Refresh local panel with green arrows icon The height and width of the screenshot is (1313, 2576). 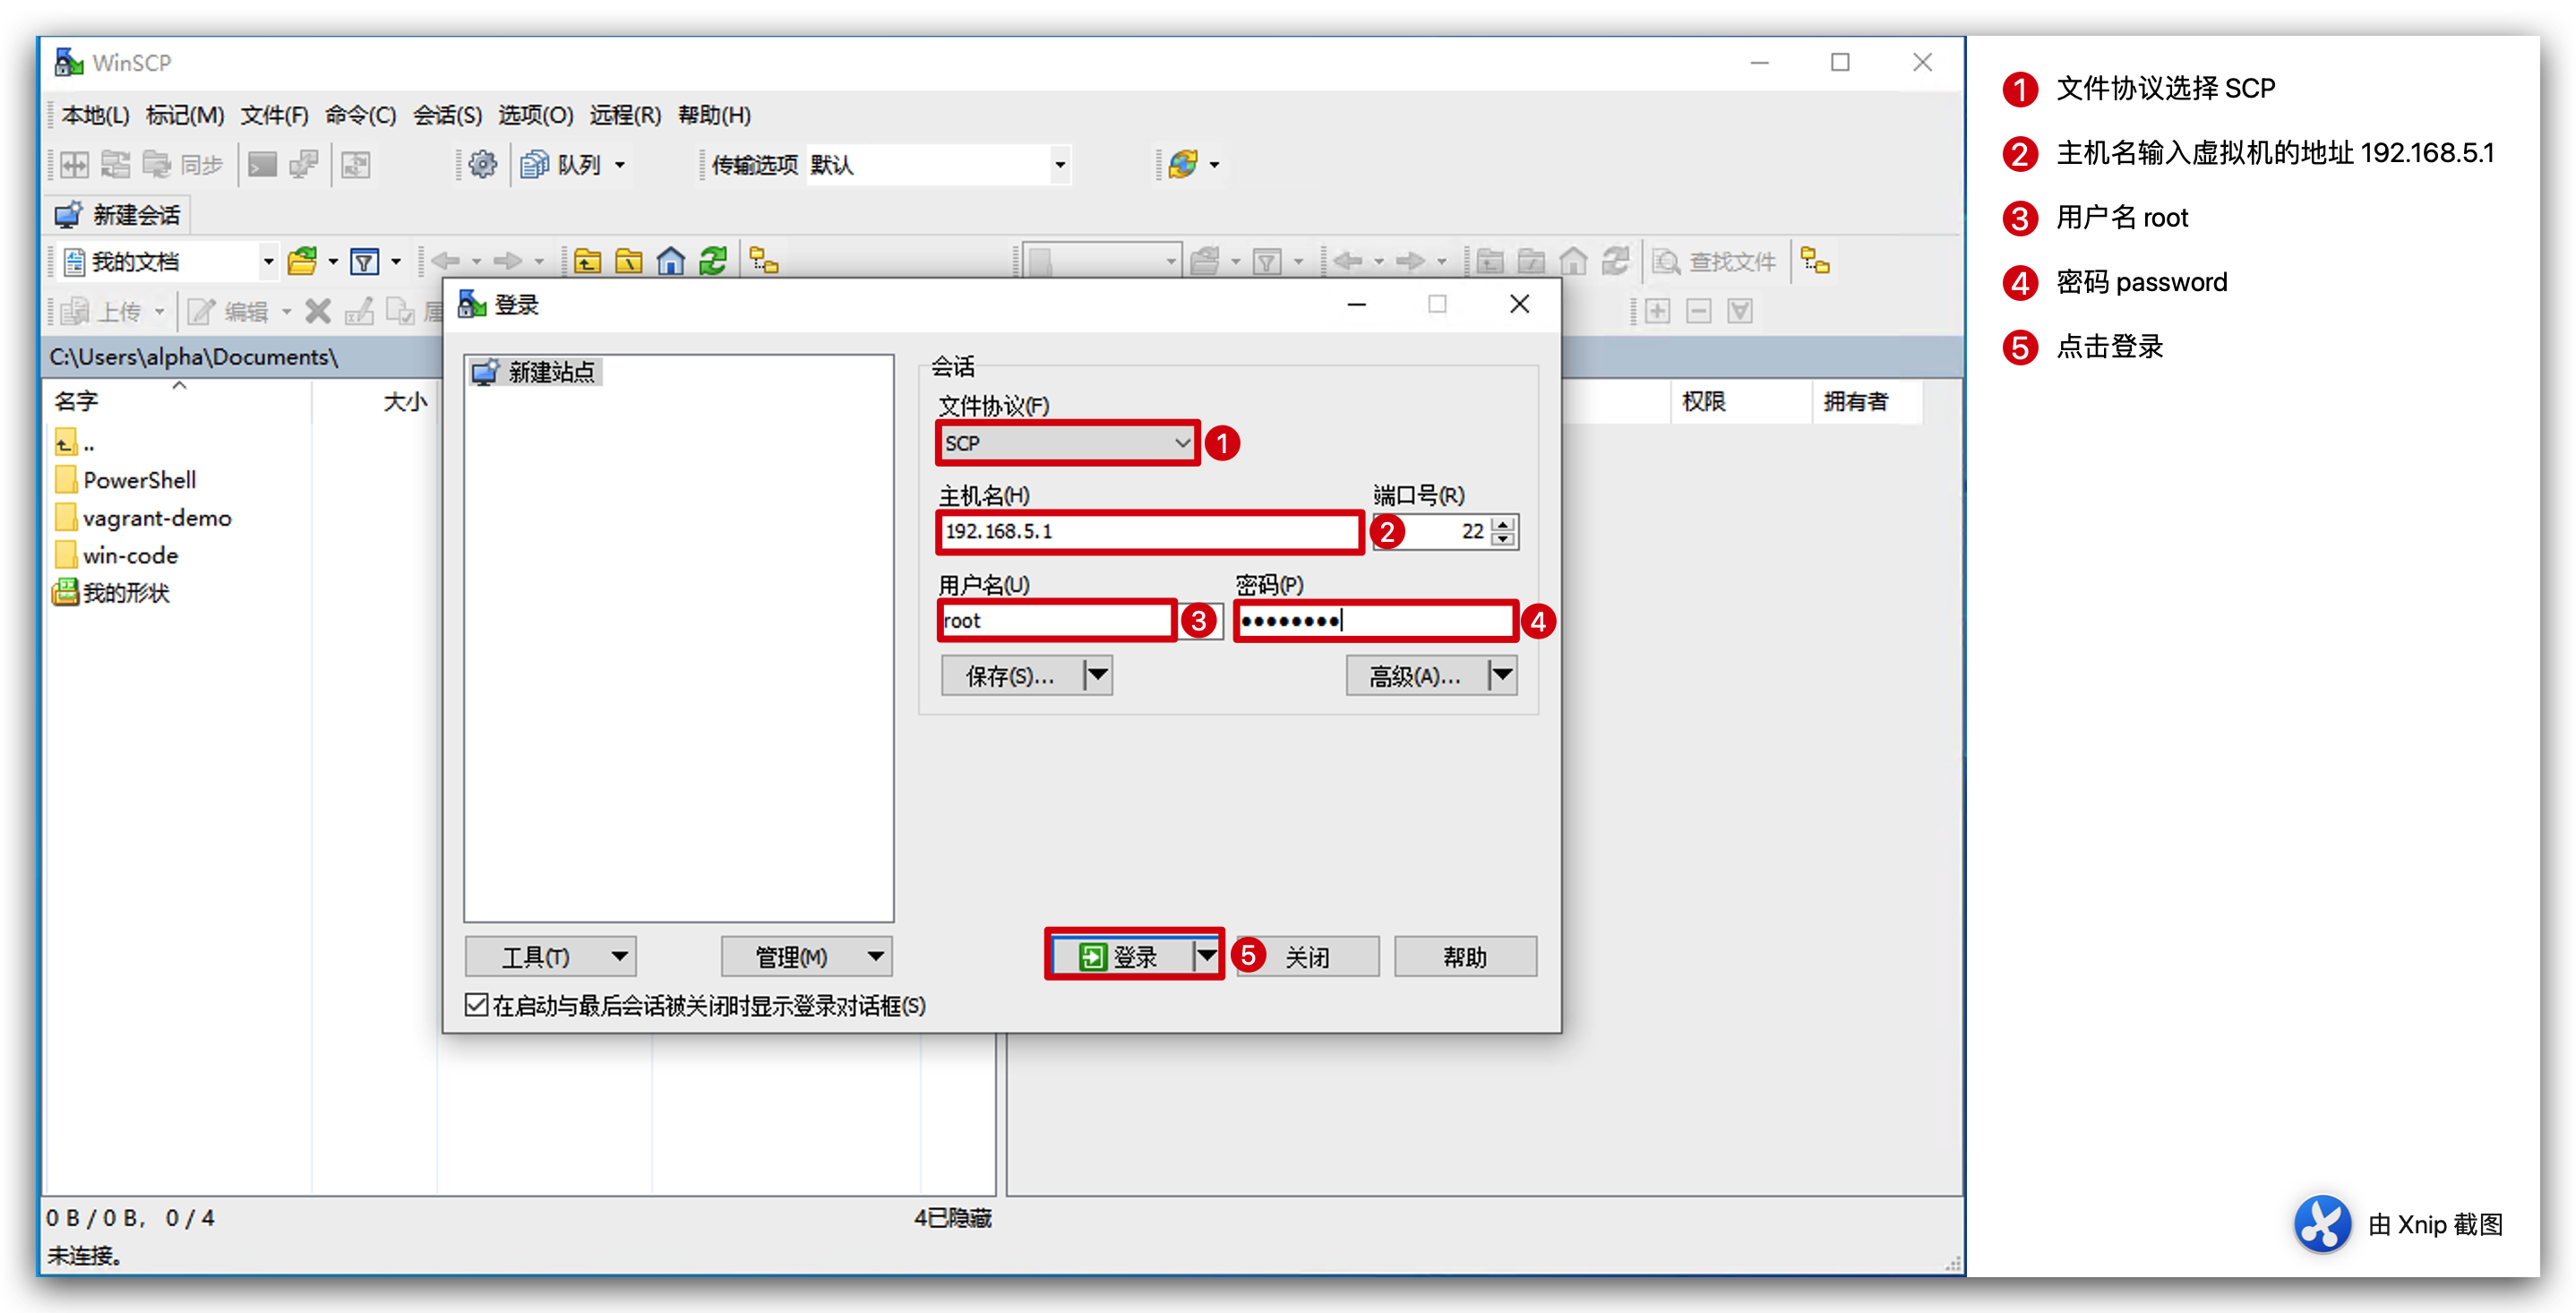713,262
